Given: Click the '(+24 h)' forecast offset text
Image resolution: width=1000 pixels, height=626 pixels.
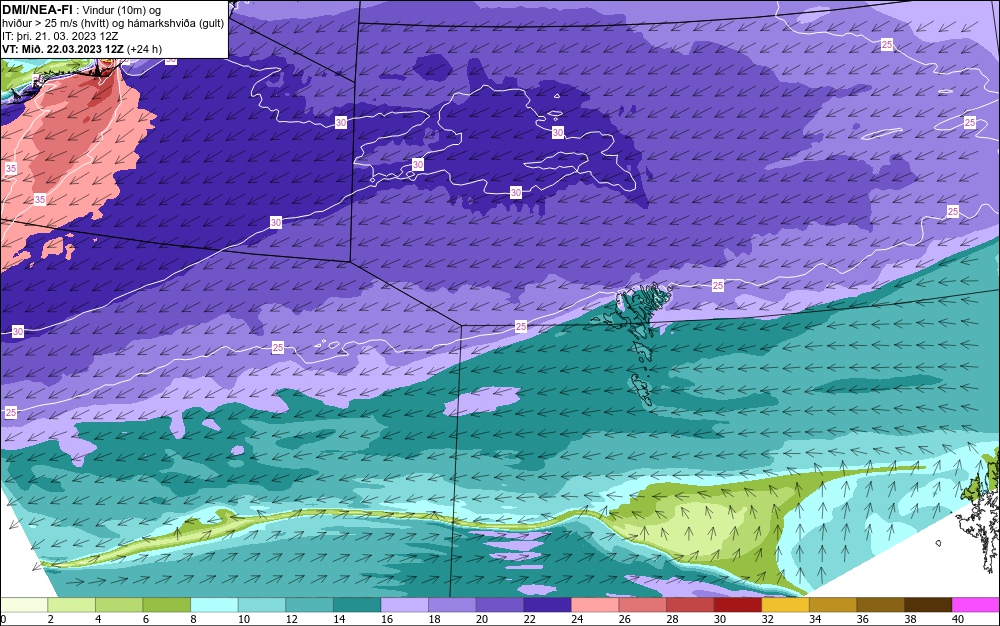Looking at the screenshot, I should [145, 49].
